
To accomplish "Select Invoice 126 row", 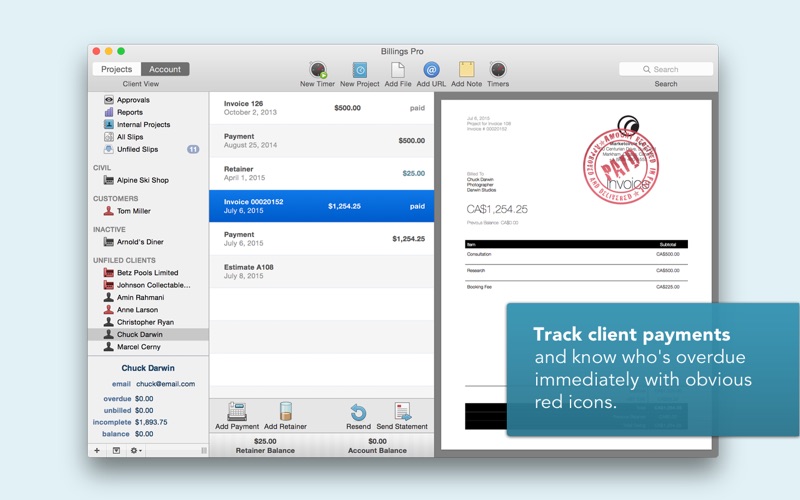I will pyautogui.click(x=321, y=108).
